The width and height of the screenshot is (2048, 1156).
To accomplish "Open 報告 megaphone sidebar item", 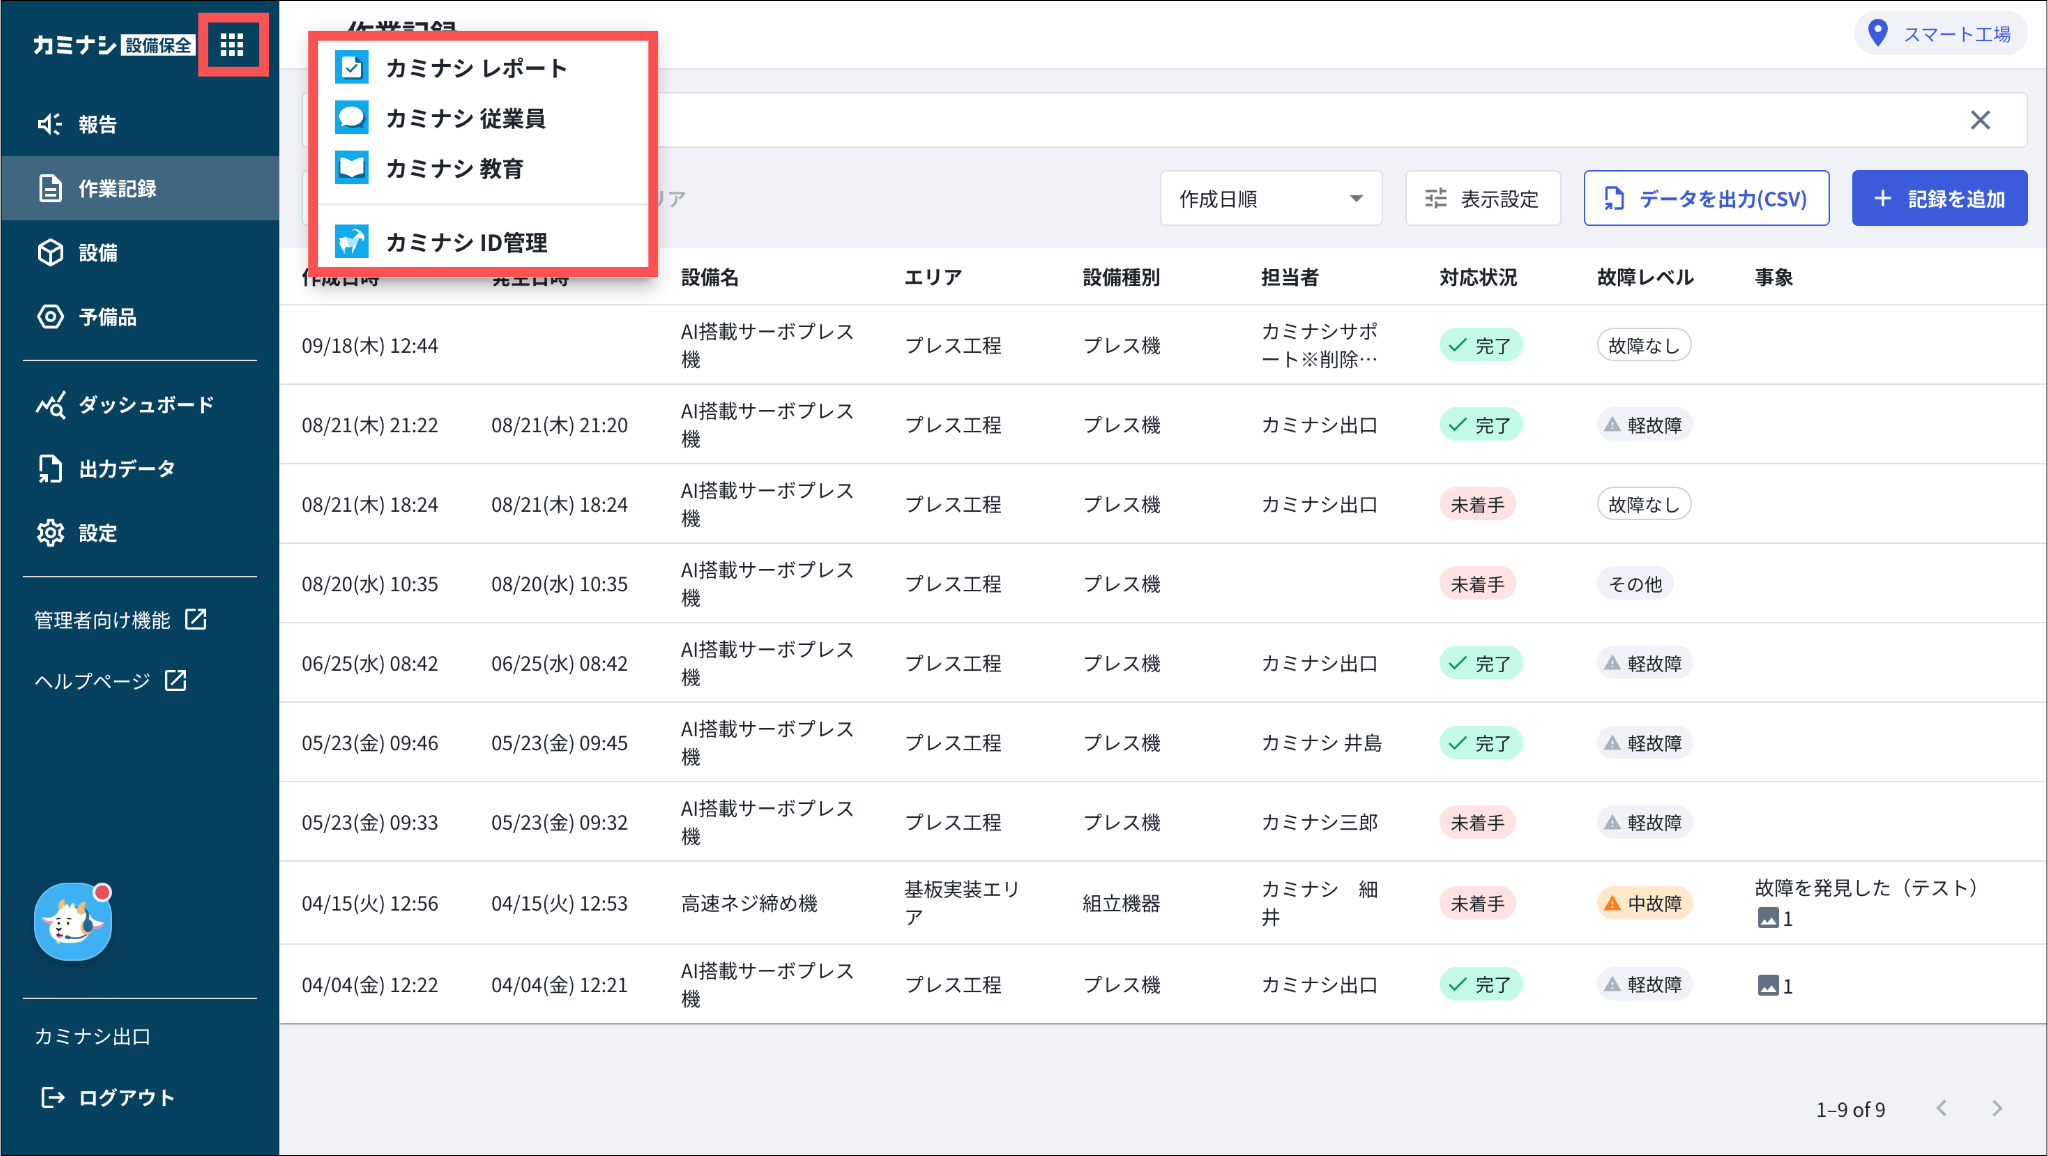I will [x=50, y=124].
